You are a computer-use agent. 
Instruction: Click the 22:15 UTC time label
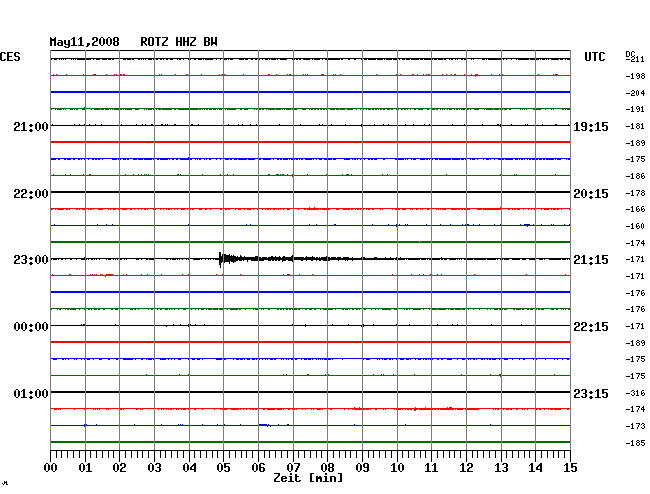(x=591, y=327)
